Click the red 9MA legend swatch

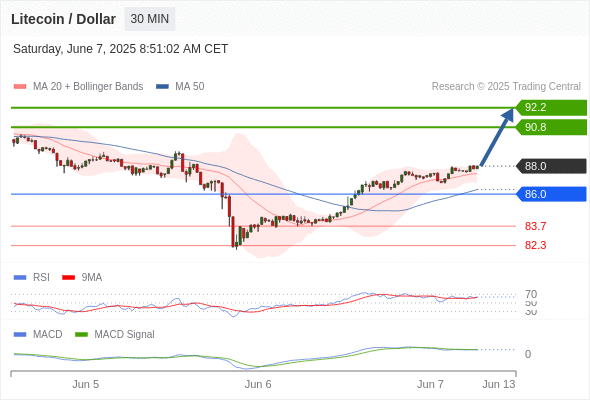point(68,278)
